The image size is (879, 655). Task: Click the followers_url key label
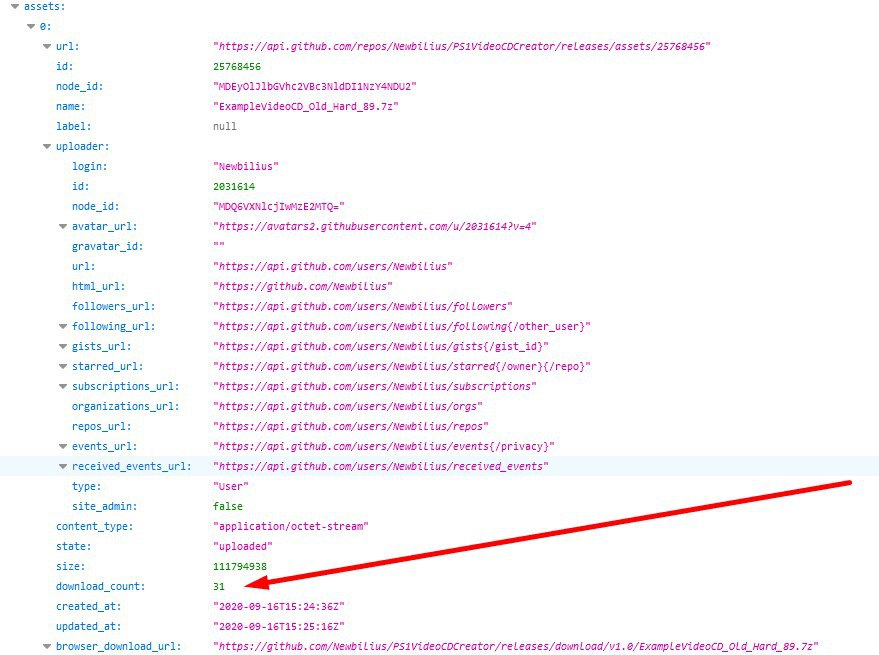tap(113, 306)
